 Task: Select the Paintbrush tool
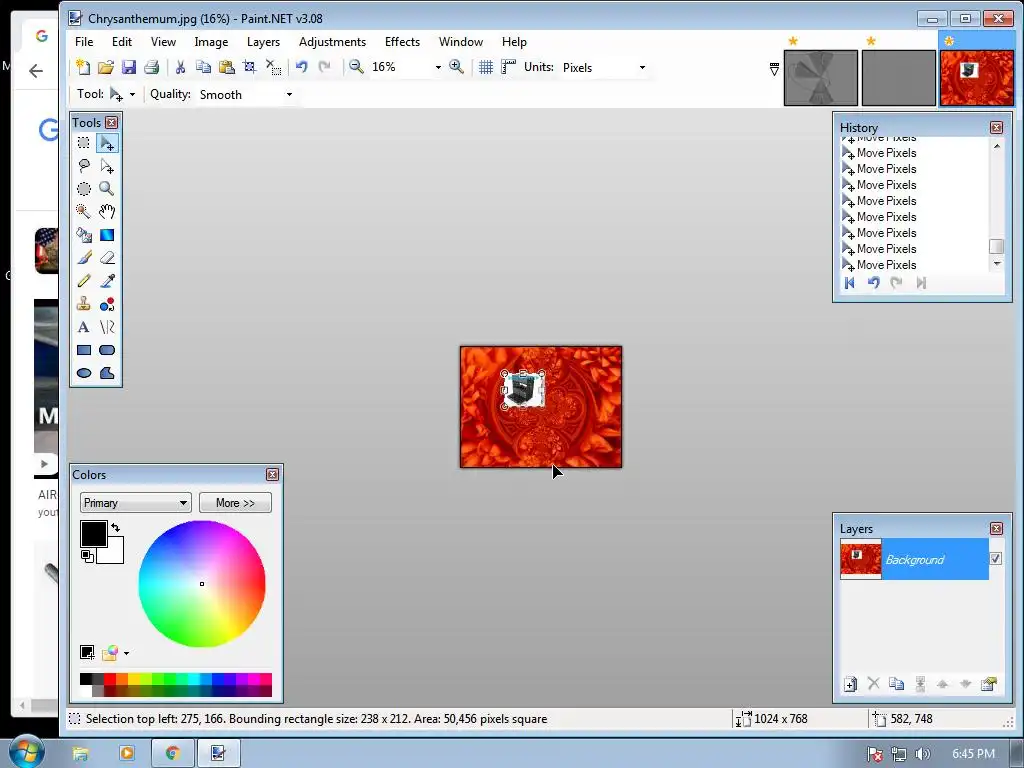click(84, 258)
